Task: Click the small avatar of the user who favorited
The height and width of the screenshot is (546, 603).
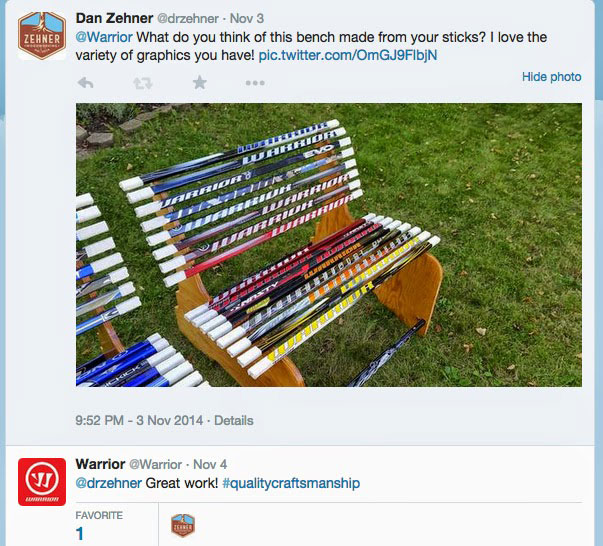Action: (x=183, y=525)
